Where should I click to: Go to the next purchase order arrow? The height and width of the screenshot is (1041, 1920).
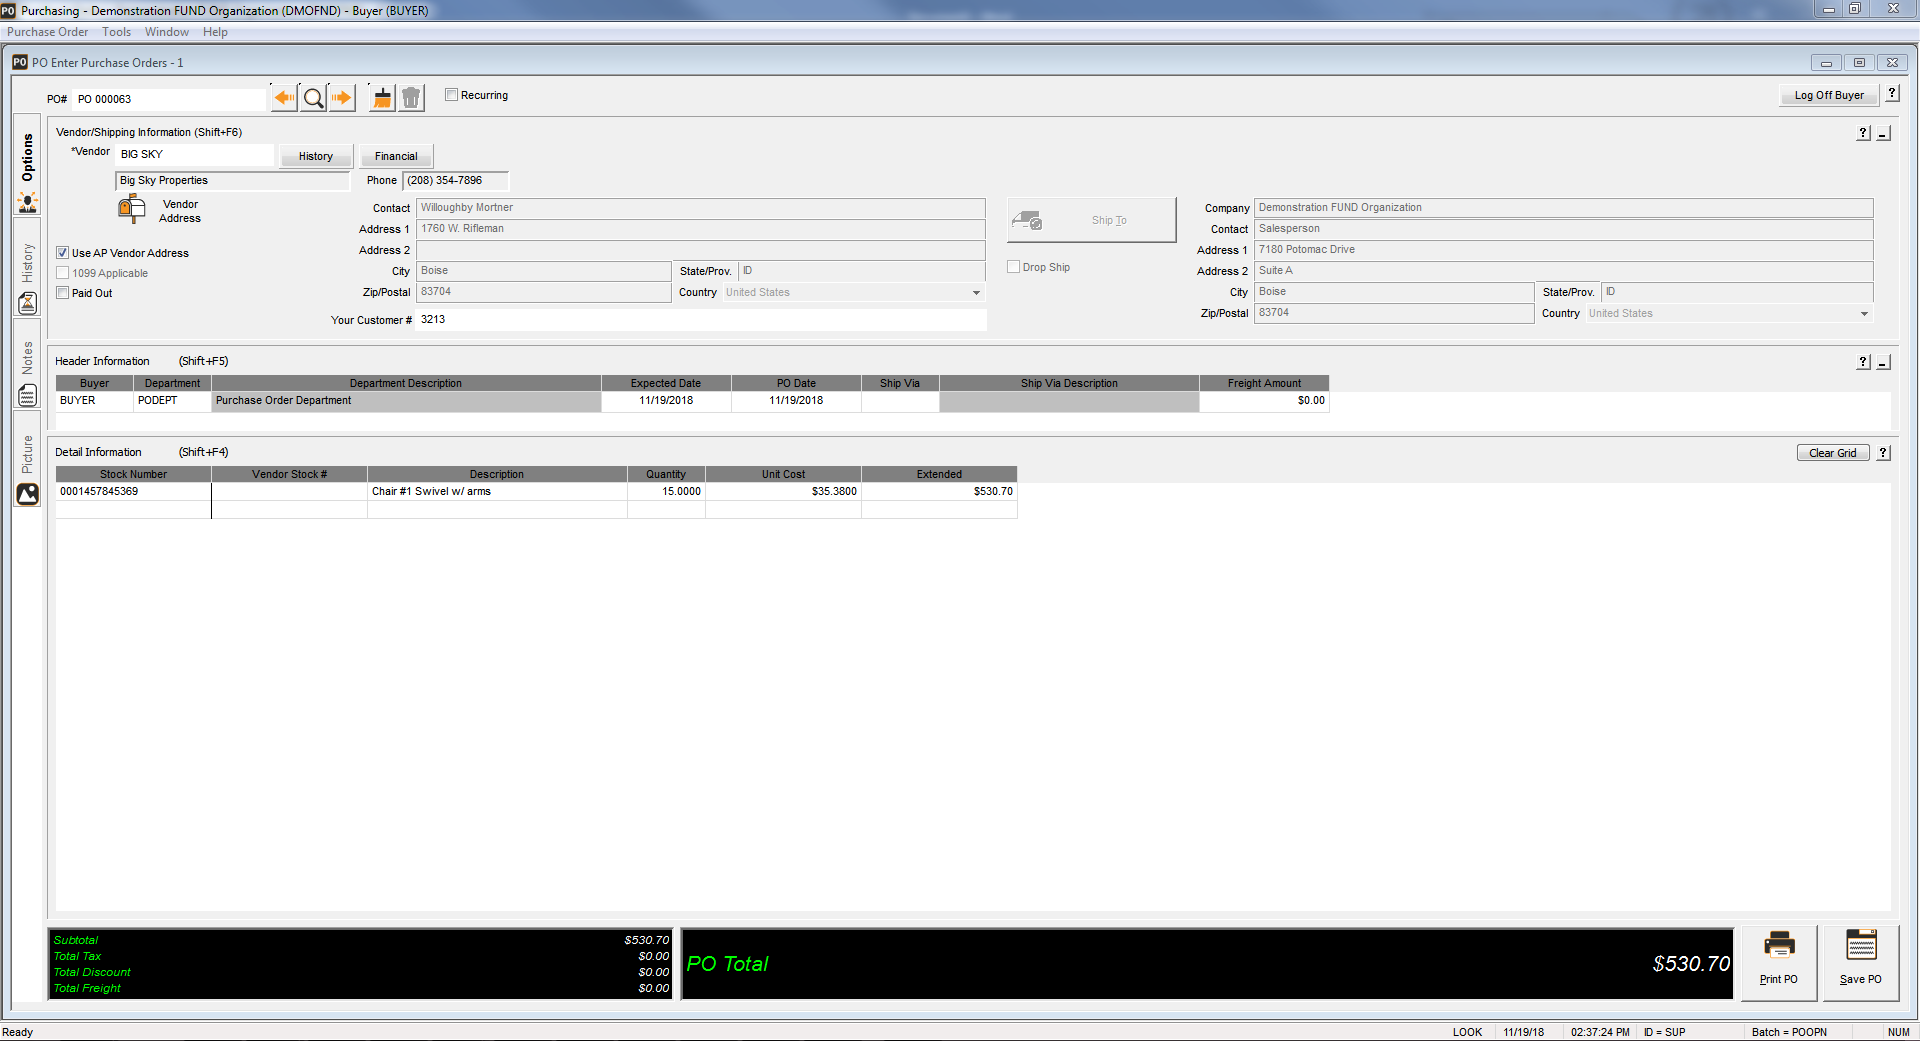pos(342,98)
